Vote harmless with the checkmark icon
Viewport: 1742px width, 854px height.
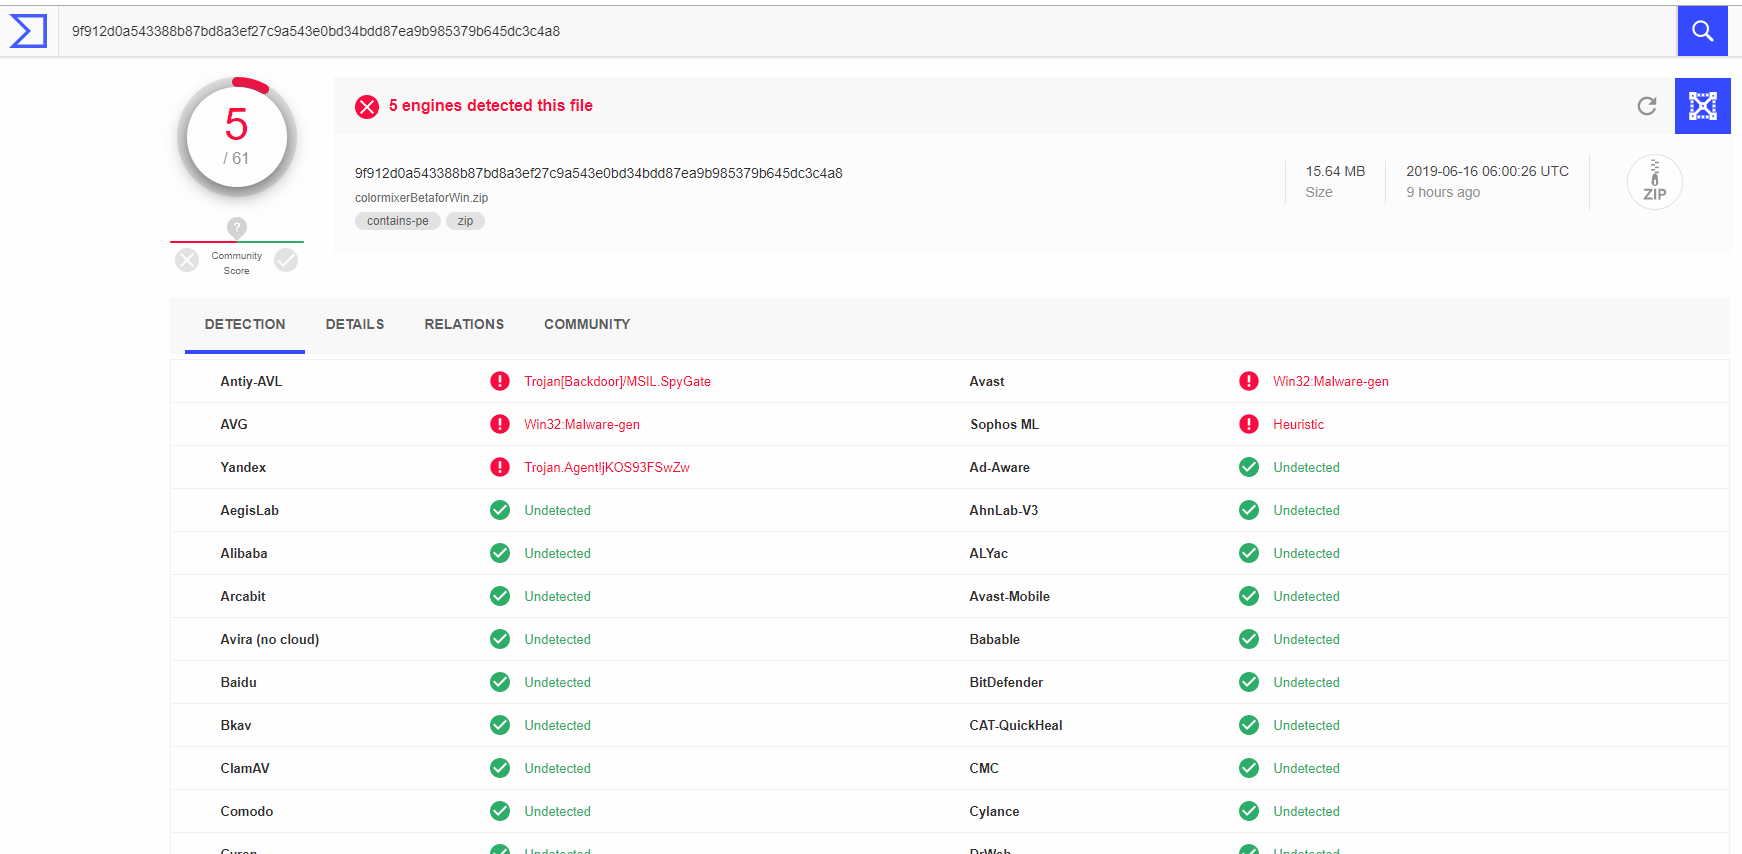[x=286, y=261]
